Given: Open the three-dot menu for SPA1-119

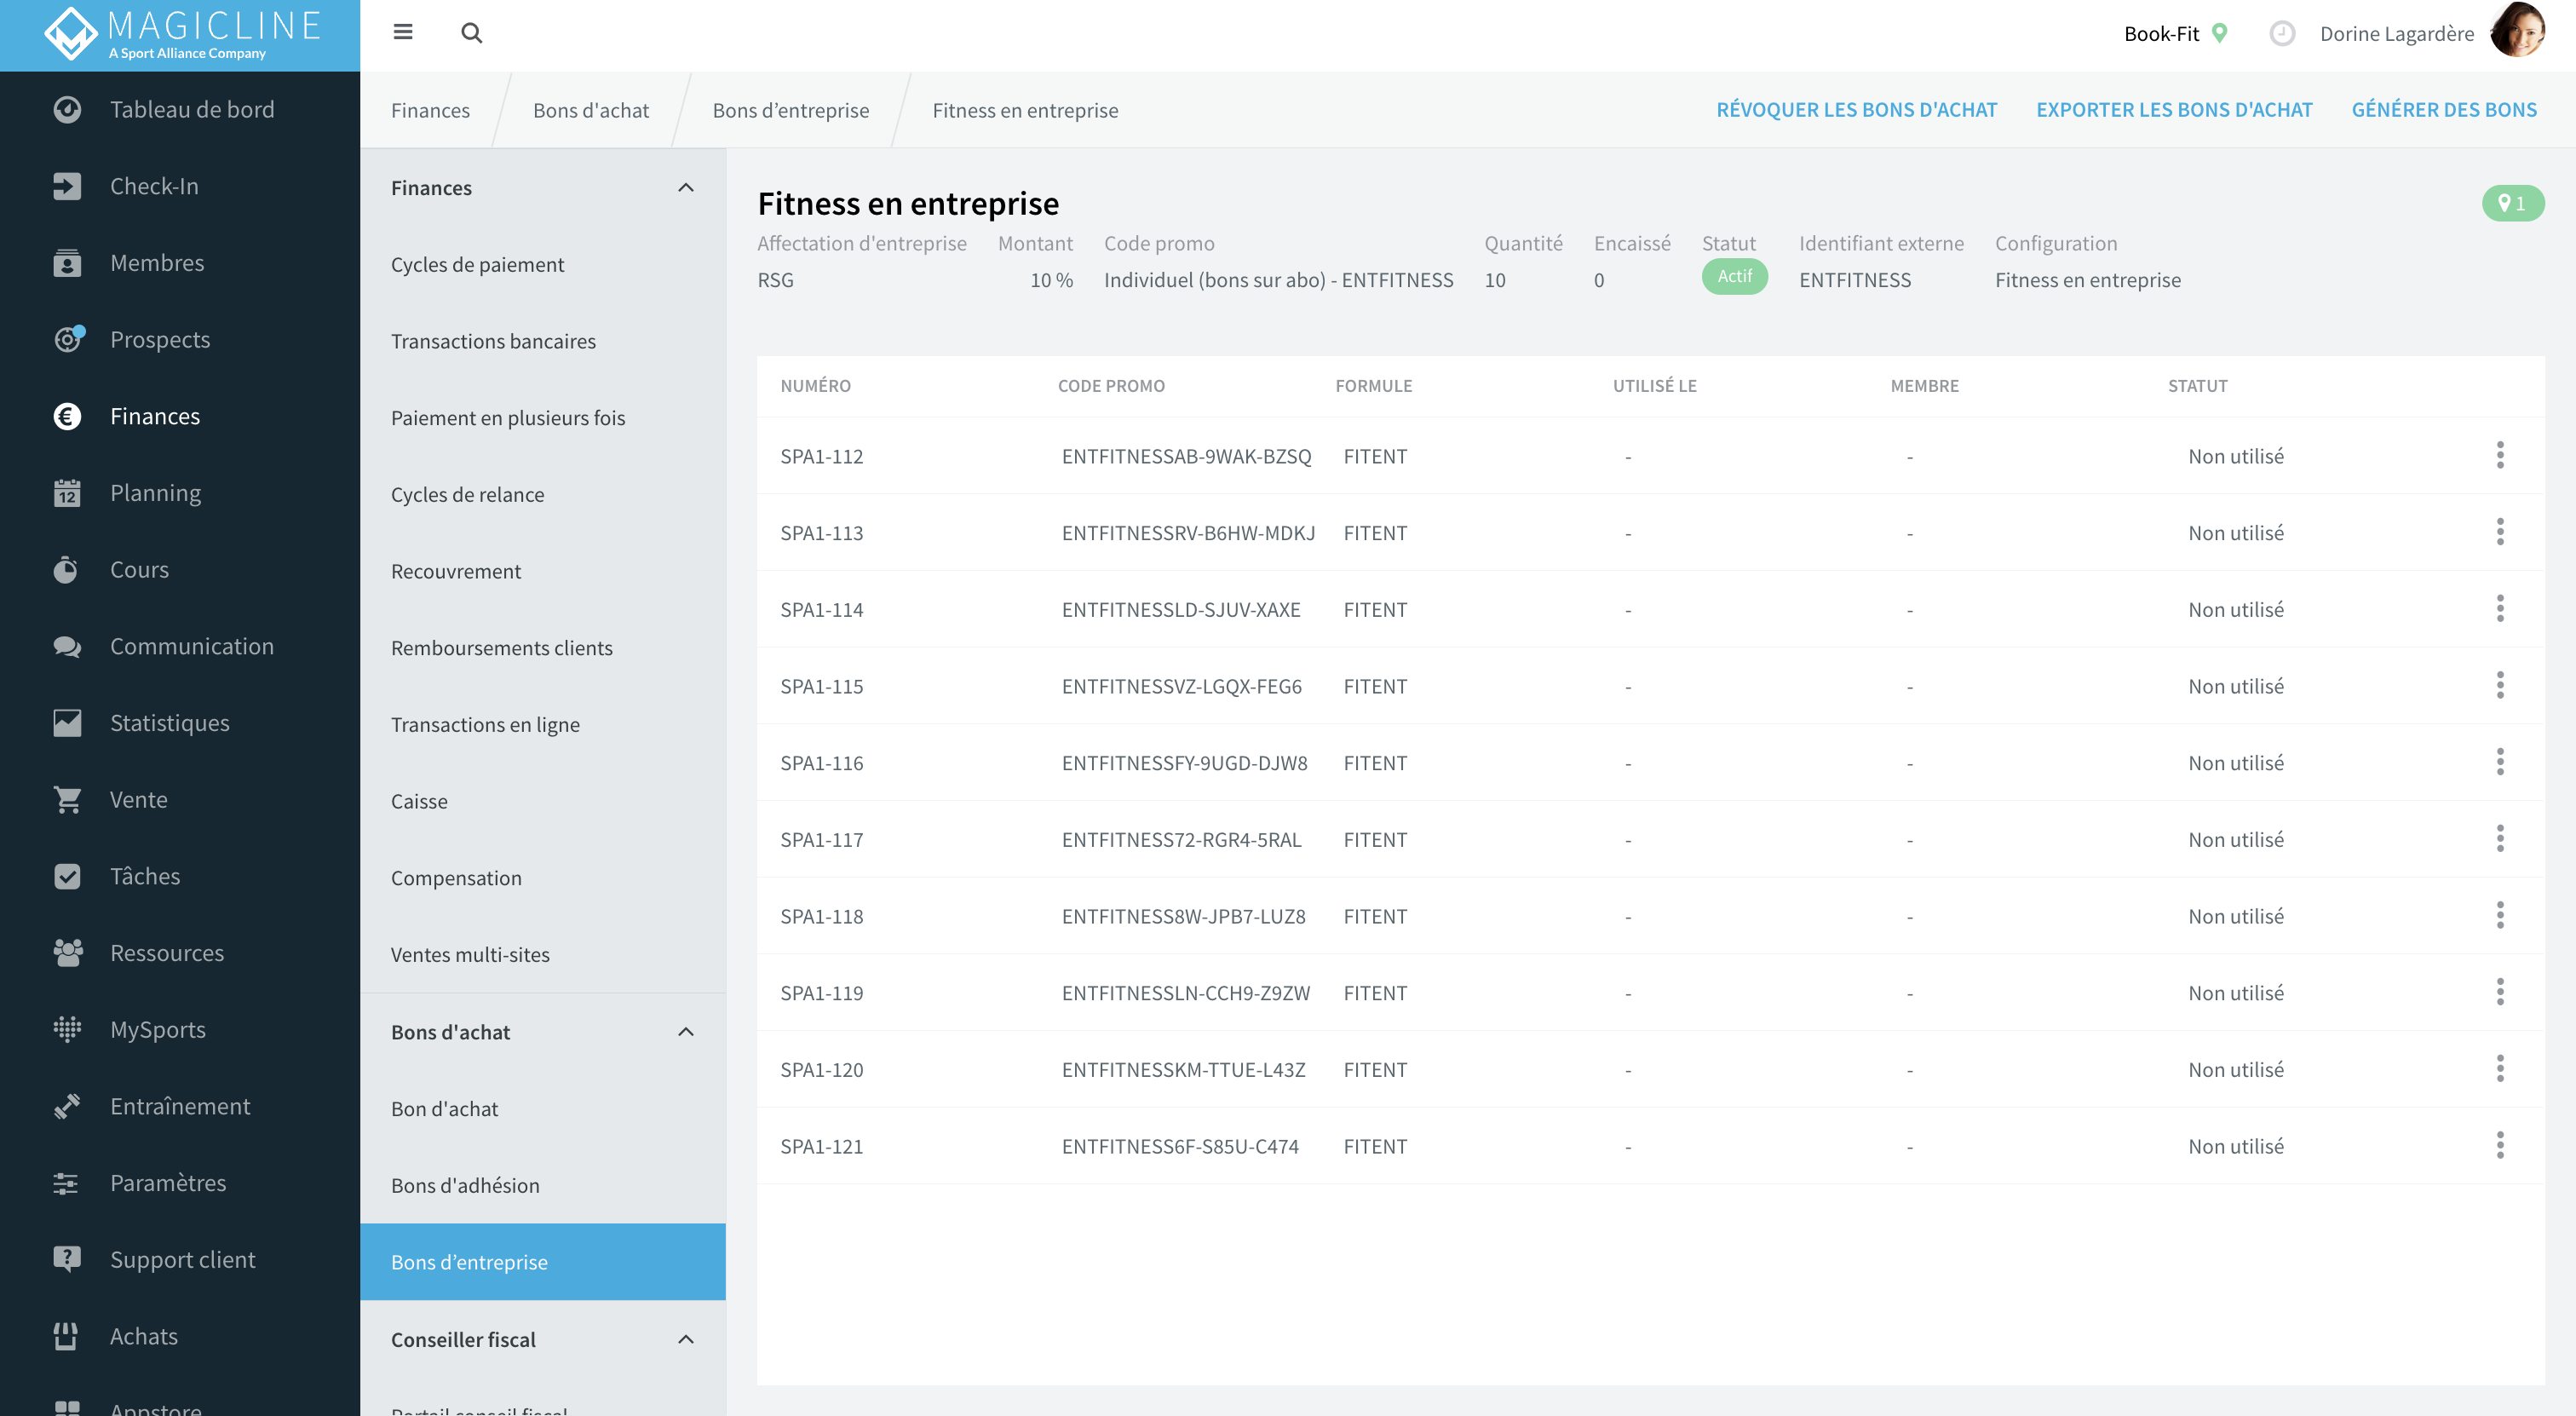Looking at the screenshot, I should [2500, 993].
